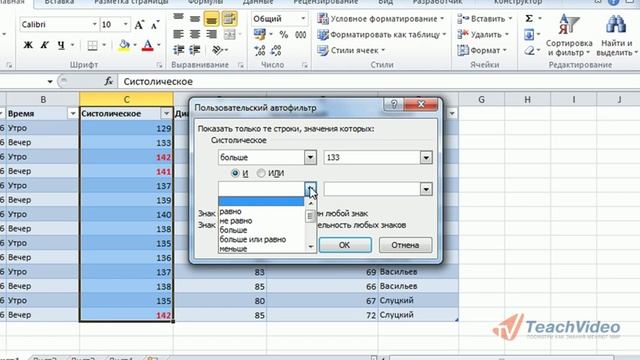The image size is (640, 360).
Task: Open the Calibri font name dropdown
Action: 94,24
